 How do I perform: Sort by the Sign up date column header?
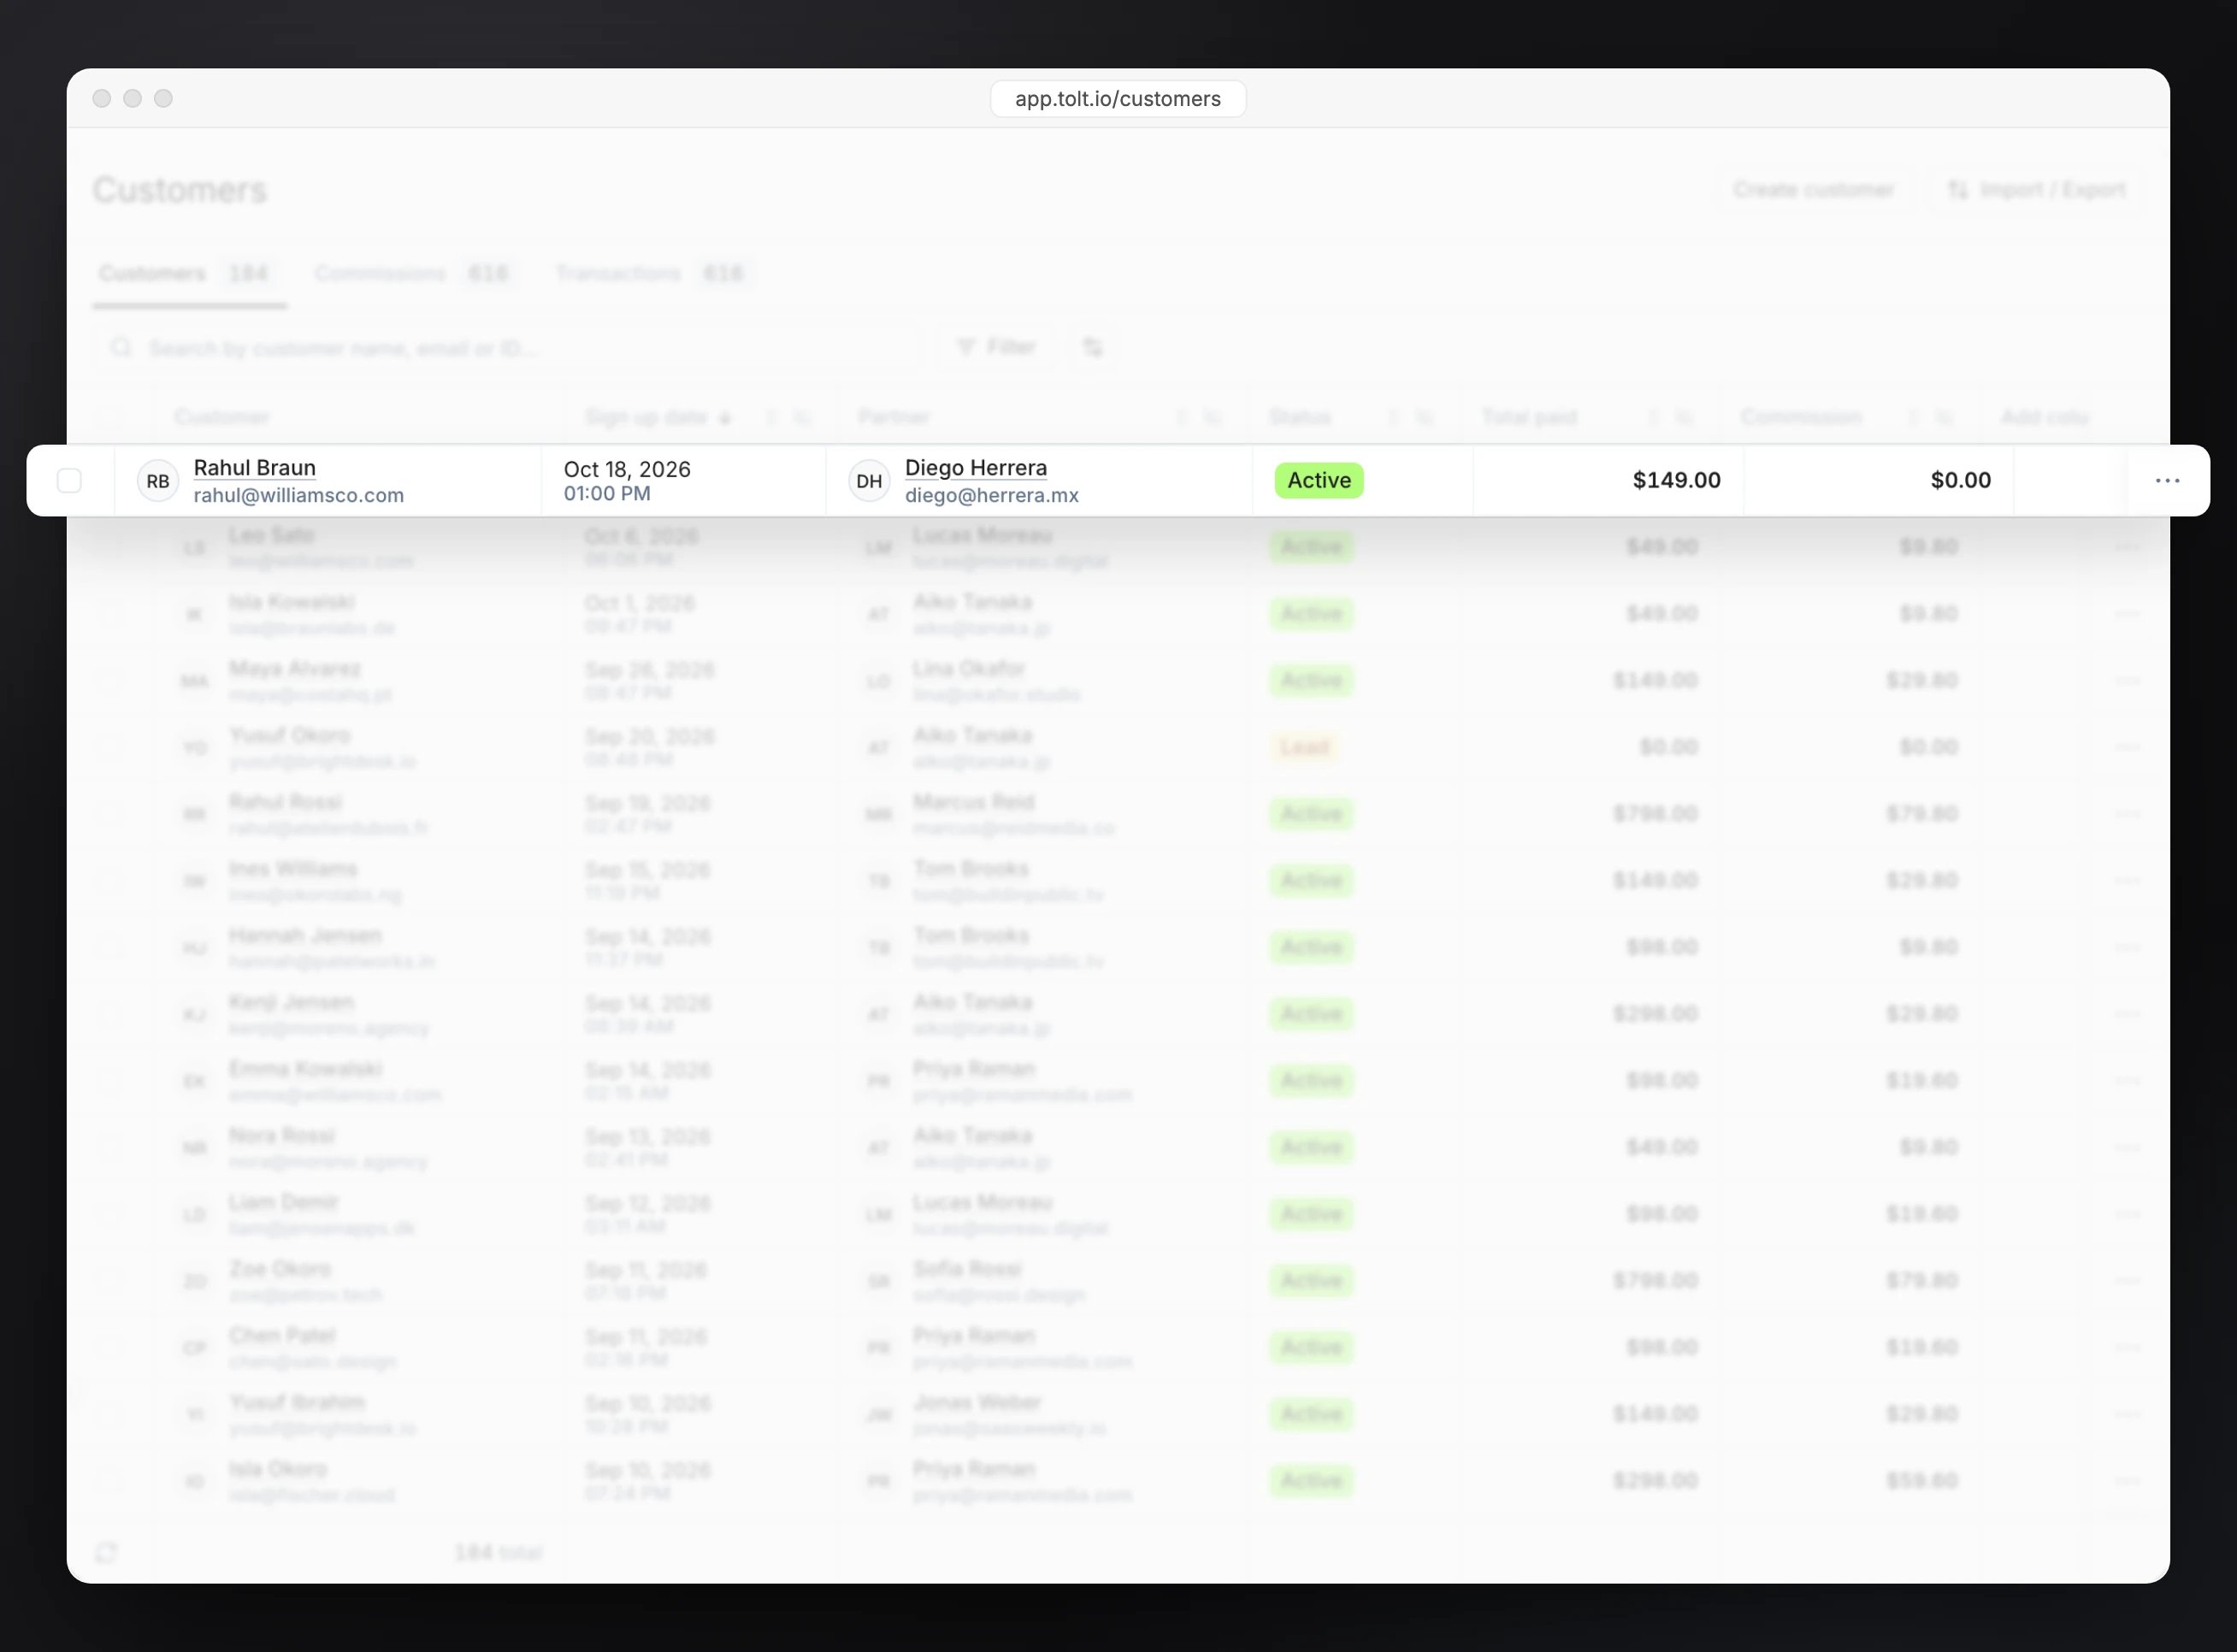(x=657, y=417)
